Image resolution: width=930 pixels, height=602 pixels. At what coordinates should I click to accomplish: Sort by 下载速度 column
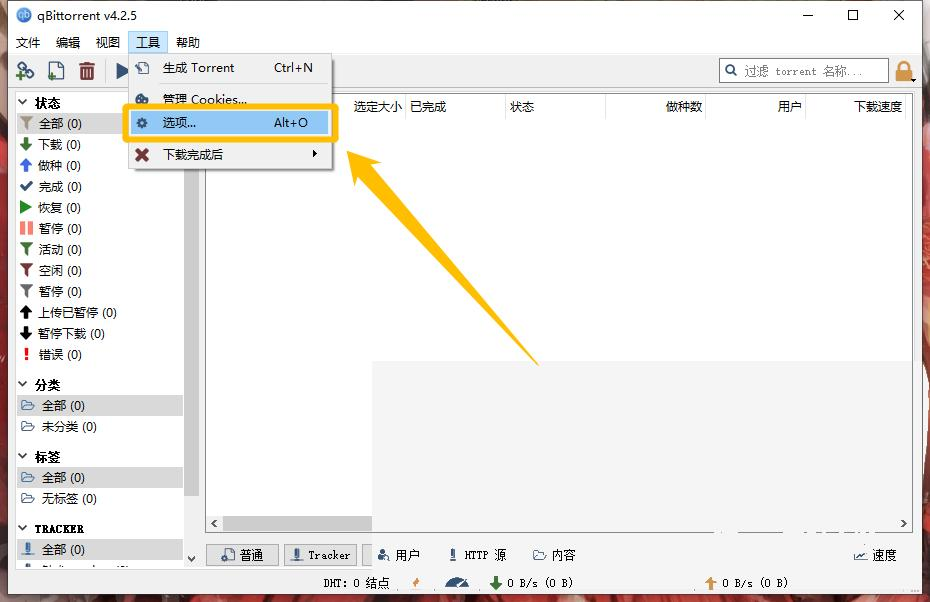click(x=856, y=107)
